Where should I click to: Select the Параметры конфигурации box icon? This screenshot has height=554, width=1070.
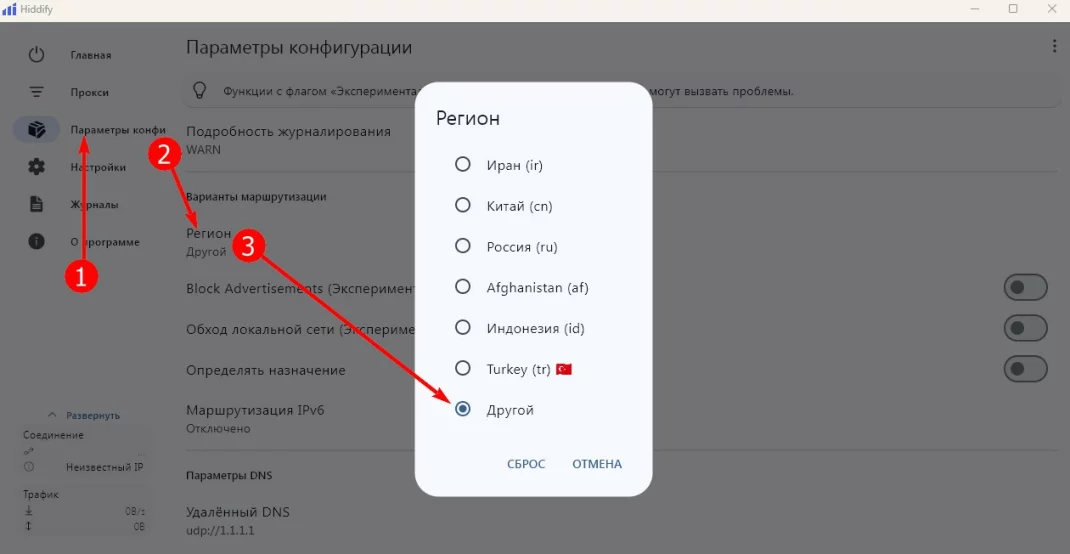tap(36, 130)
